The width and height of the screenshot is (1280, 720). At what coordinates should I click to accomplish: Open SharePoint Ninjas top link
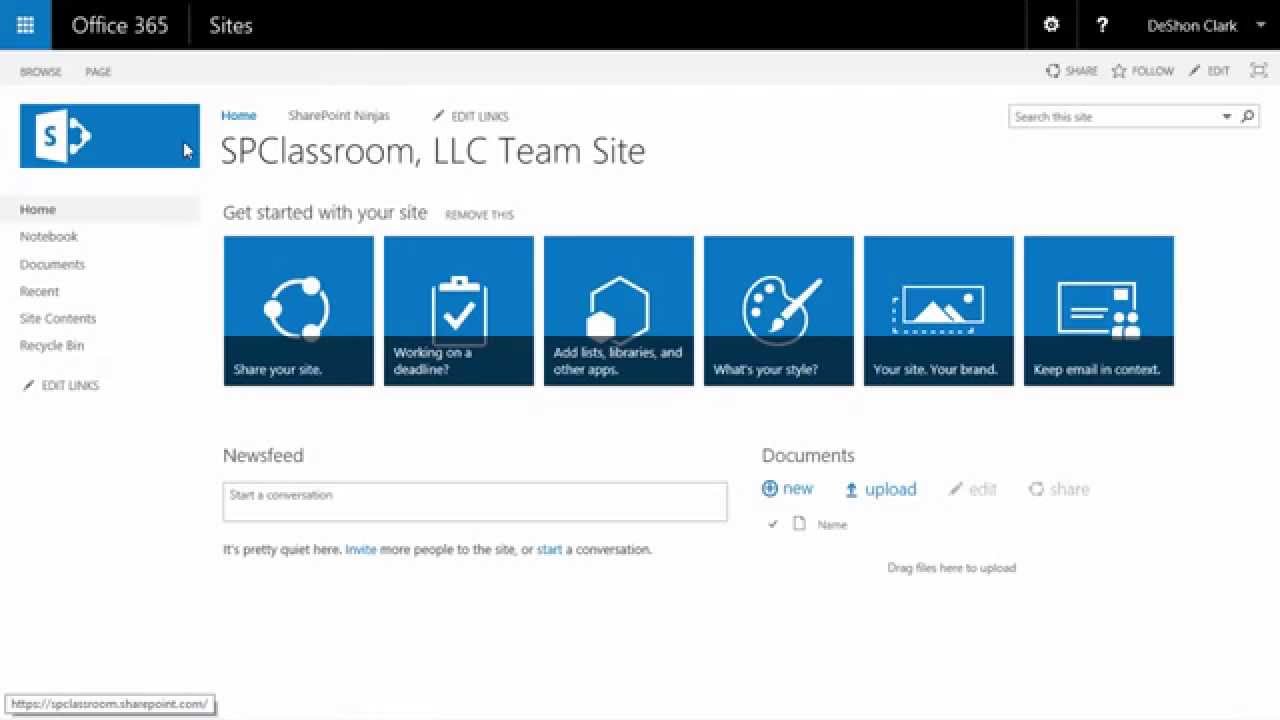coord(339,116)
